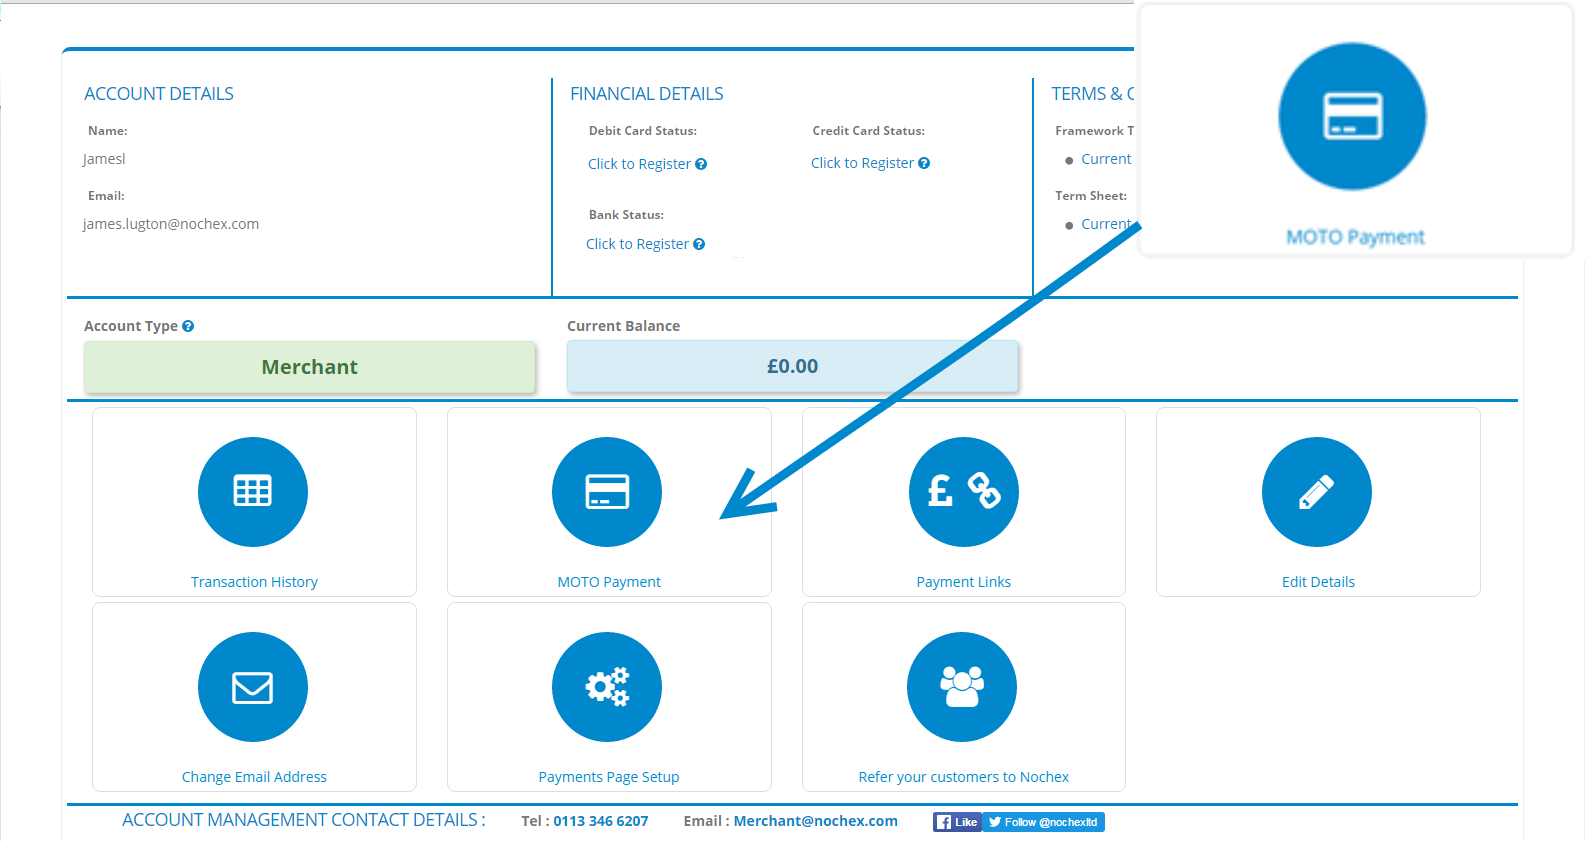Screen dimensions: 1585x841
Task: Call telephone number 0113 346 6207
Action: 601,821
